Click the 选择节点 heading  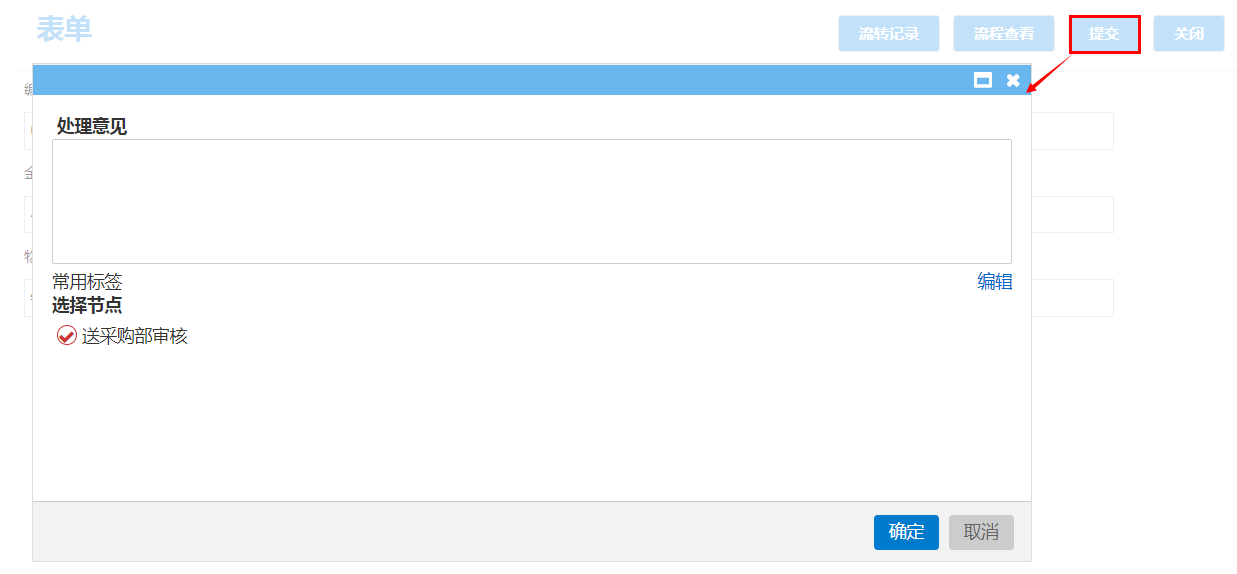click(x=87, y=305)
